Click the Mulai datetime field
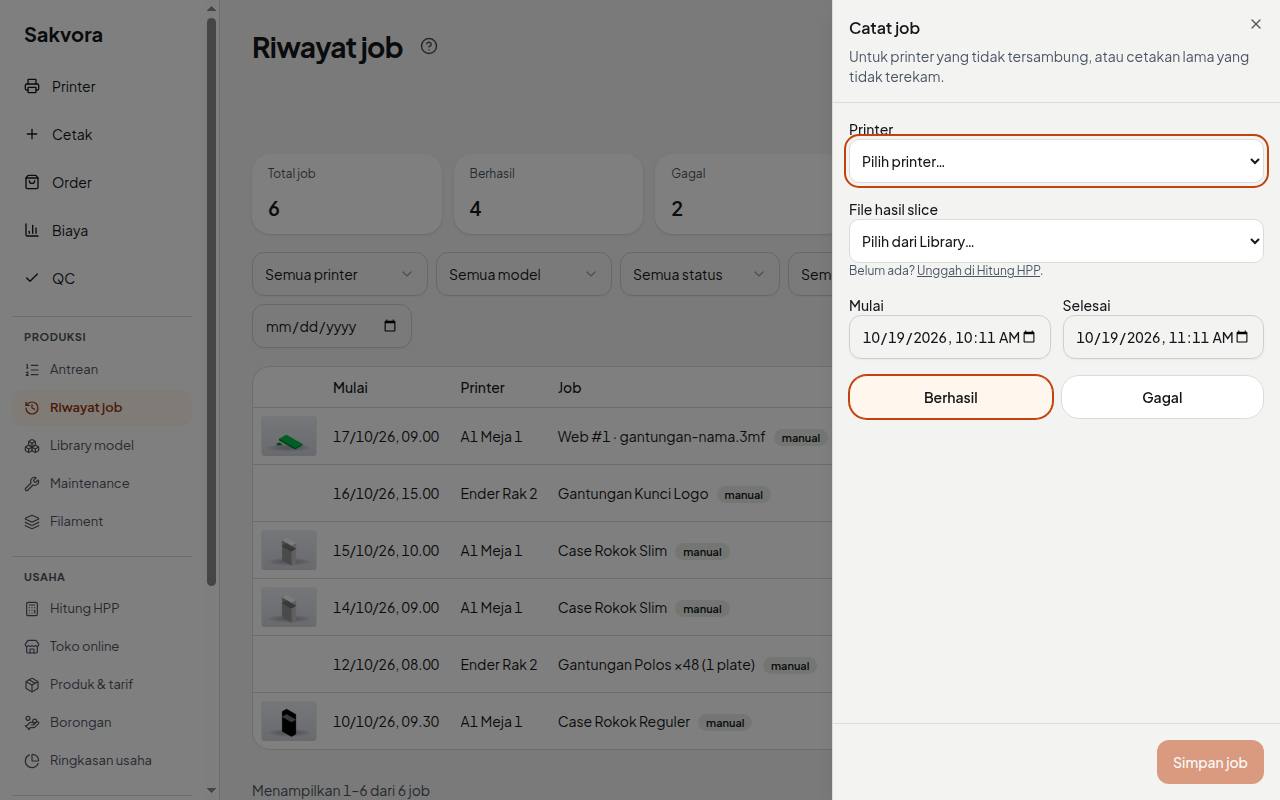The image size is (1280, 800). (950, 337)
